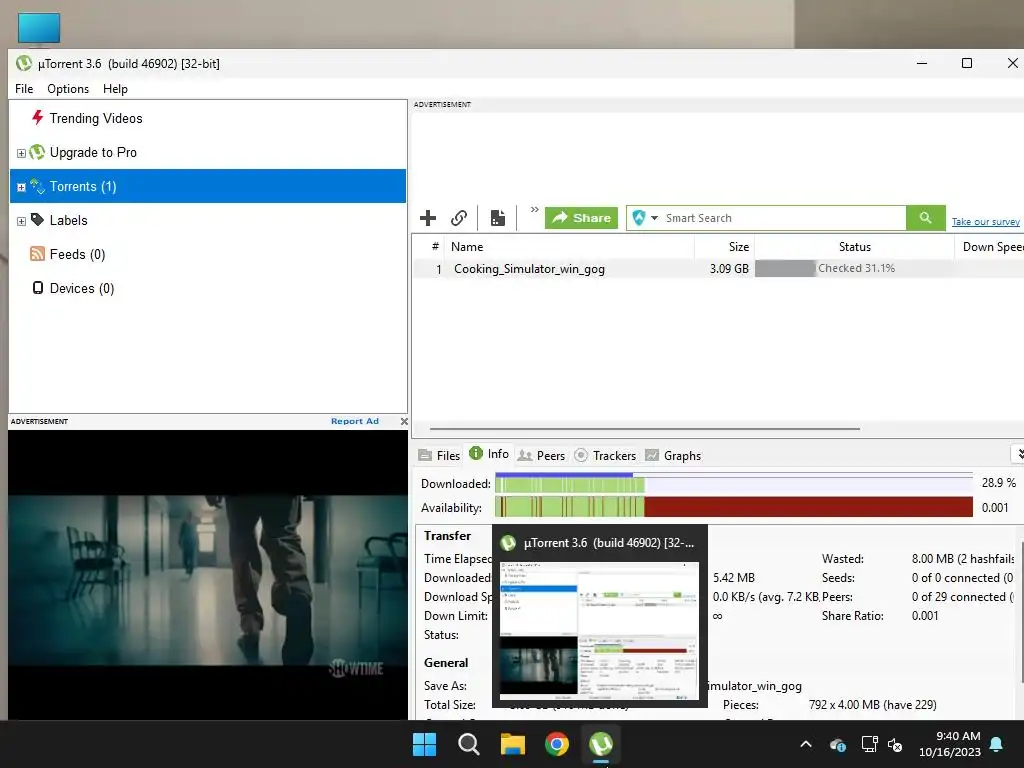Click the 3.09 GB size cell

(x=729, y=268)
